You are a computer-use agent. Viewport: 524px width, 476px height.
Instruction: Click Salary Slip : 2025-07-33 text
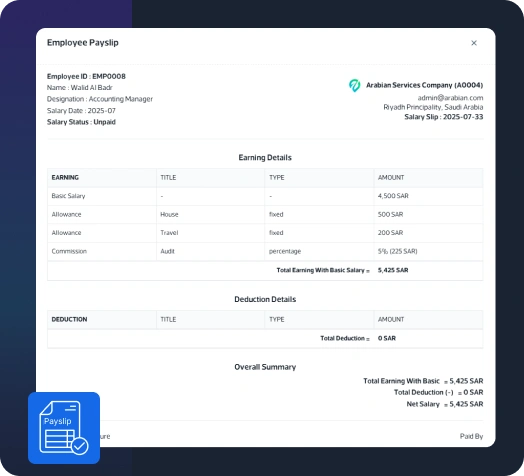click(444, 117)
